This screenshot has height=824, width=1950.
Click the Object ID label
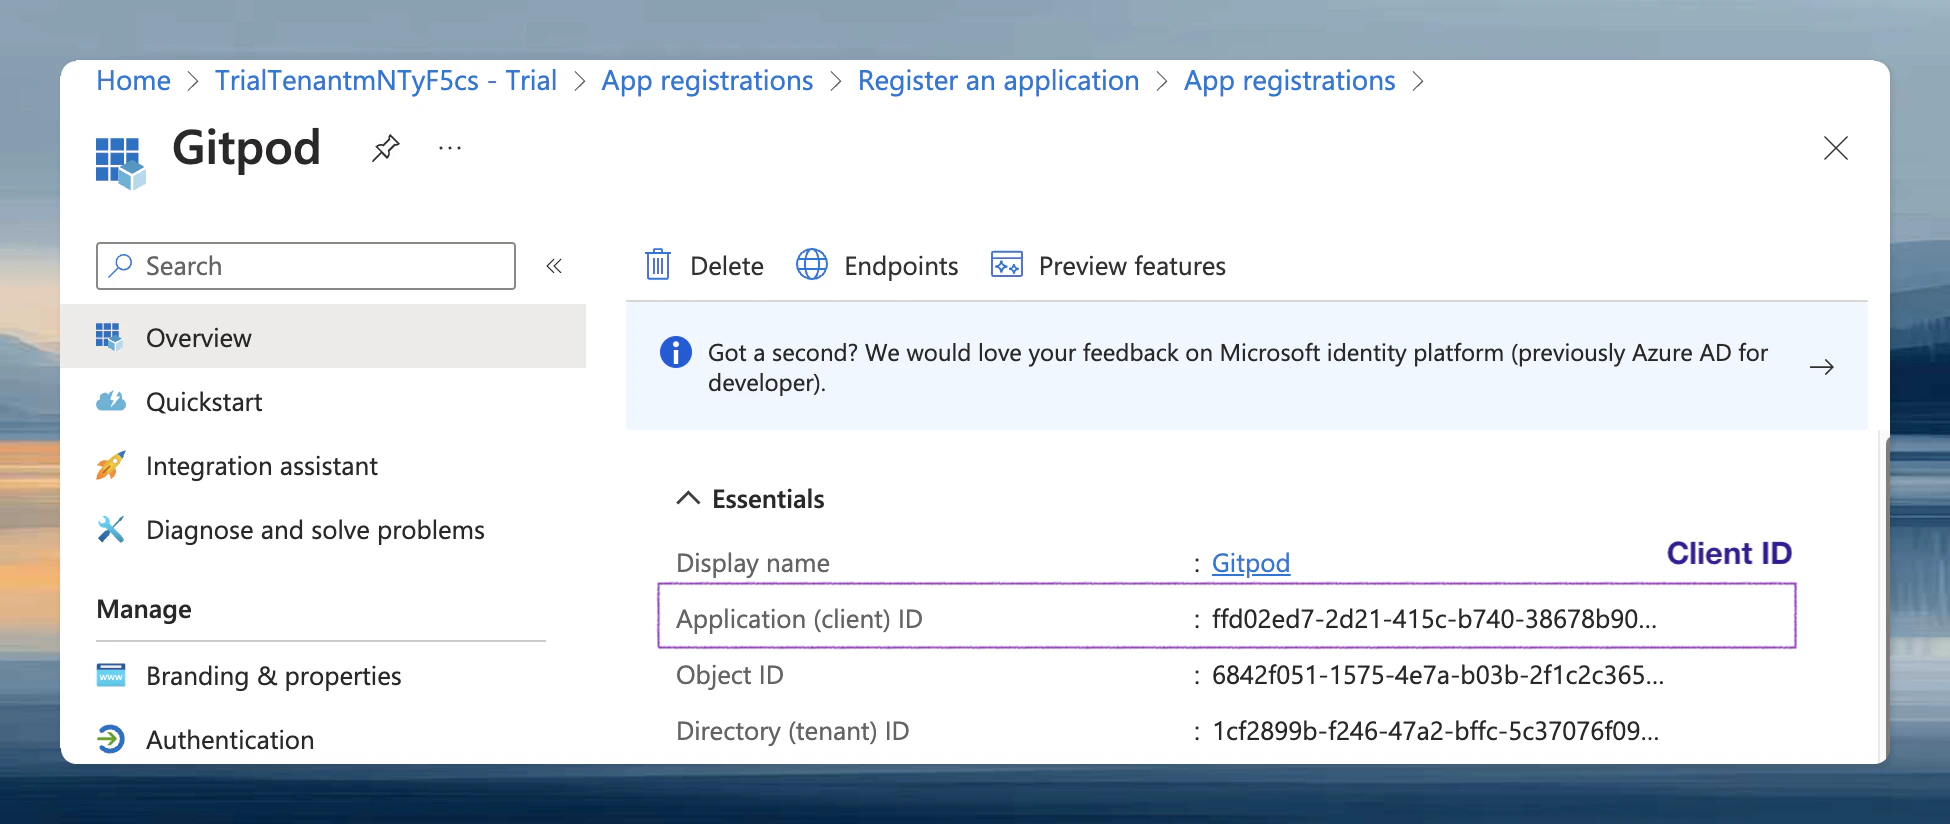click(730, 675)
